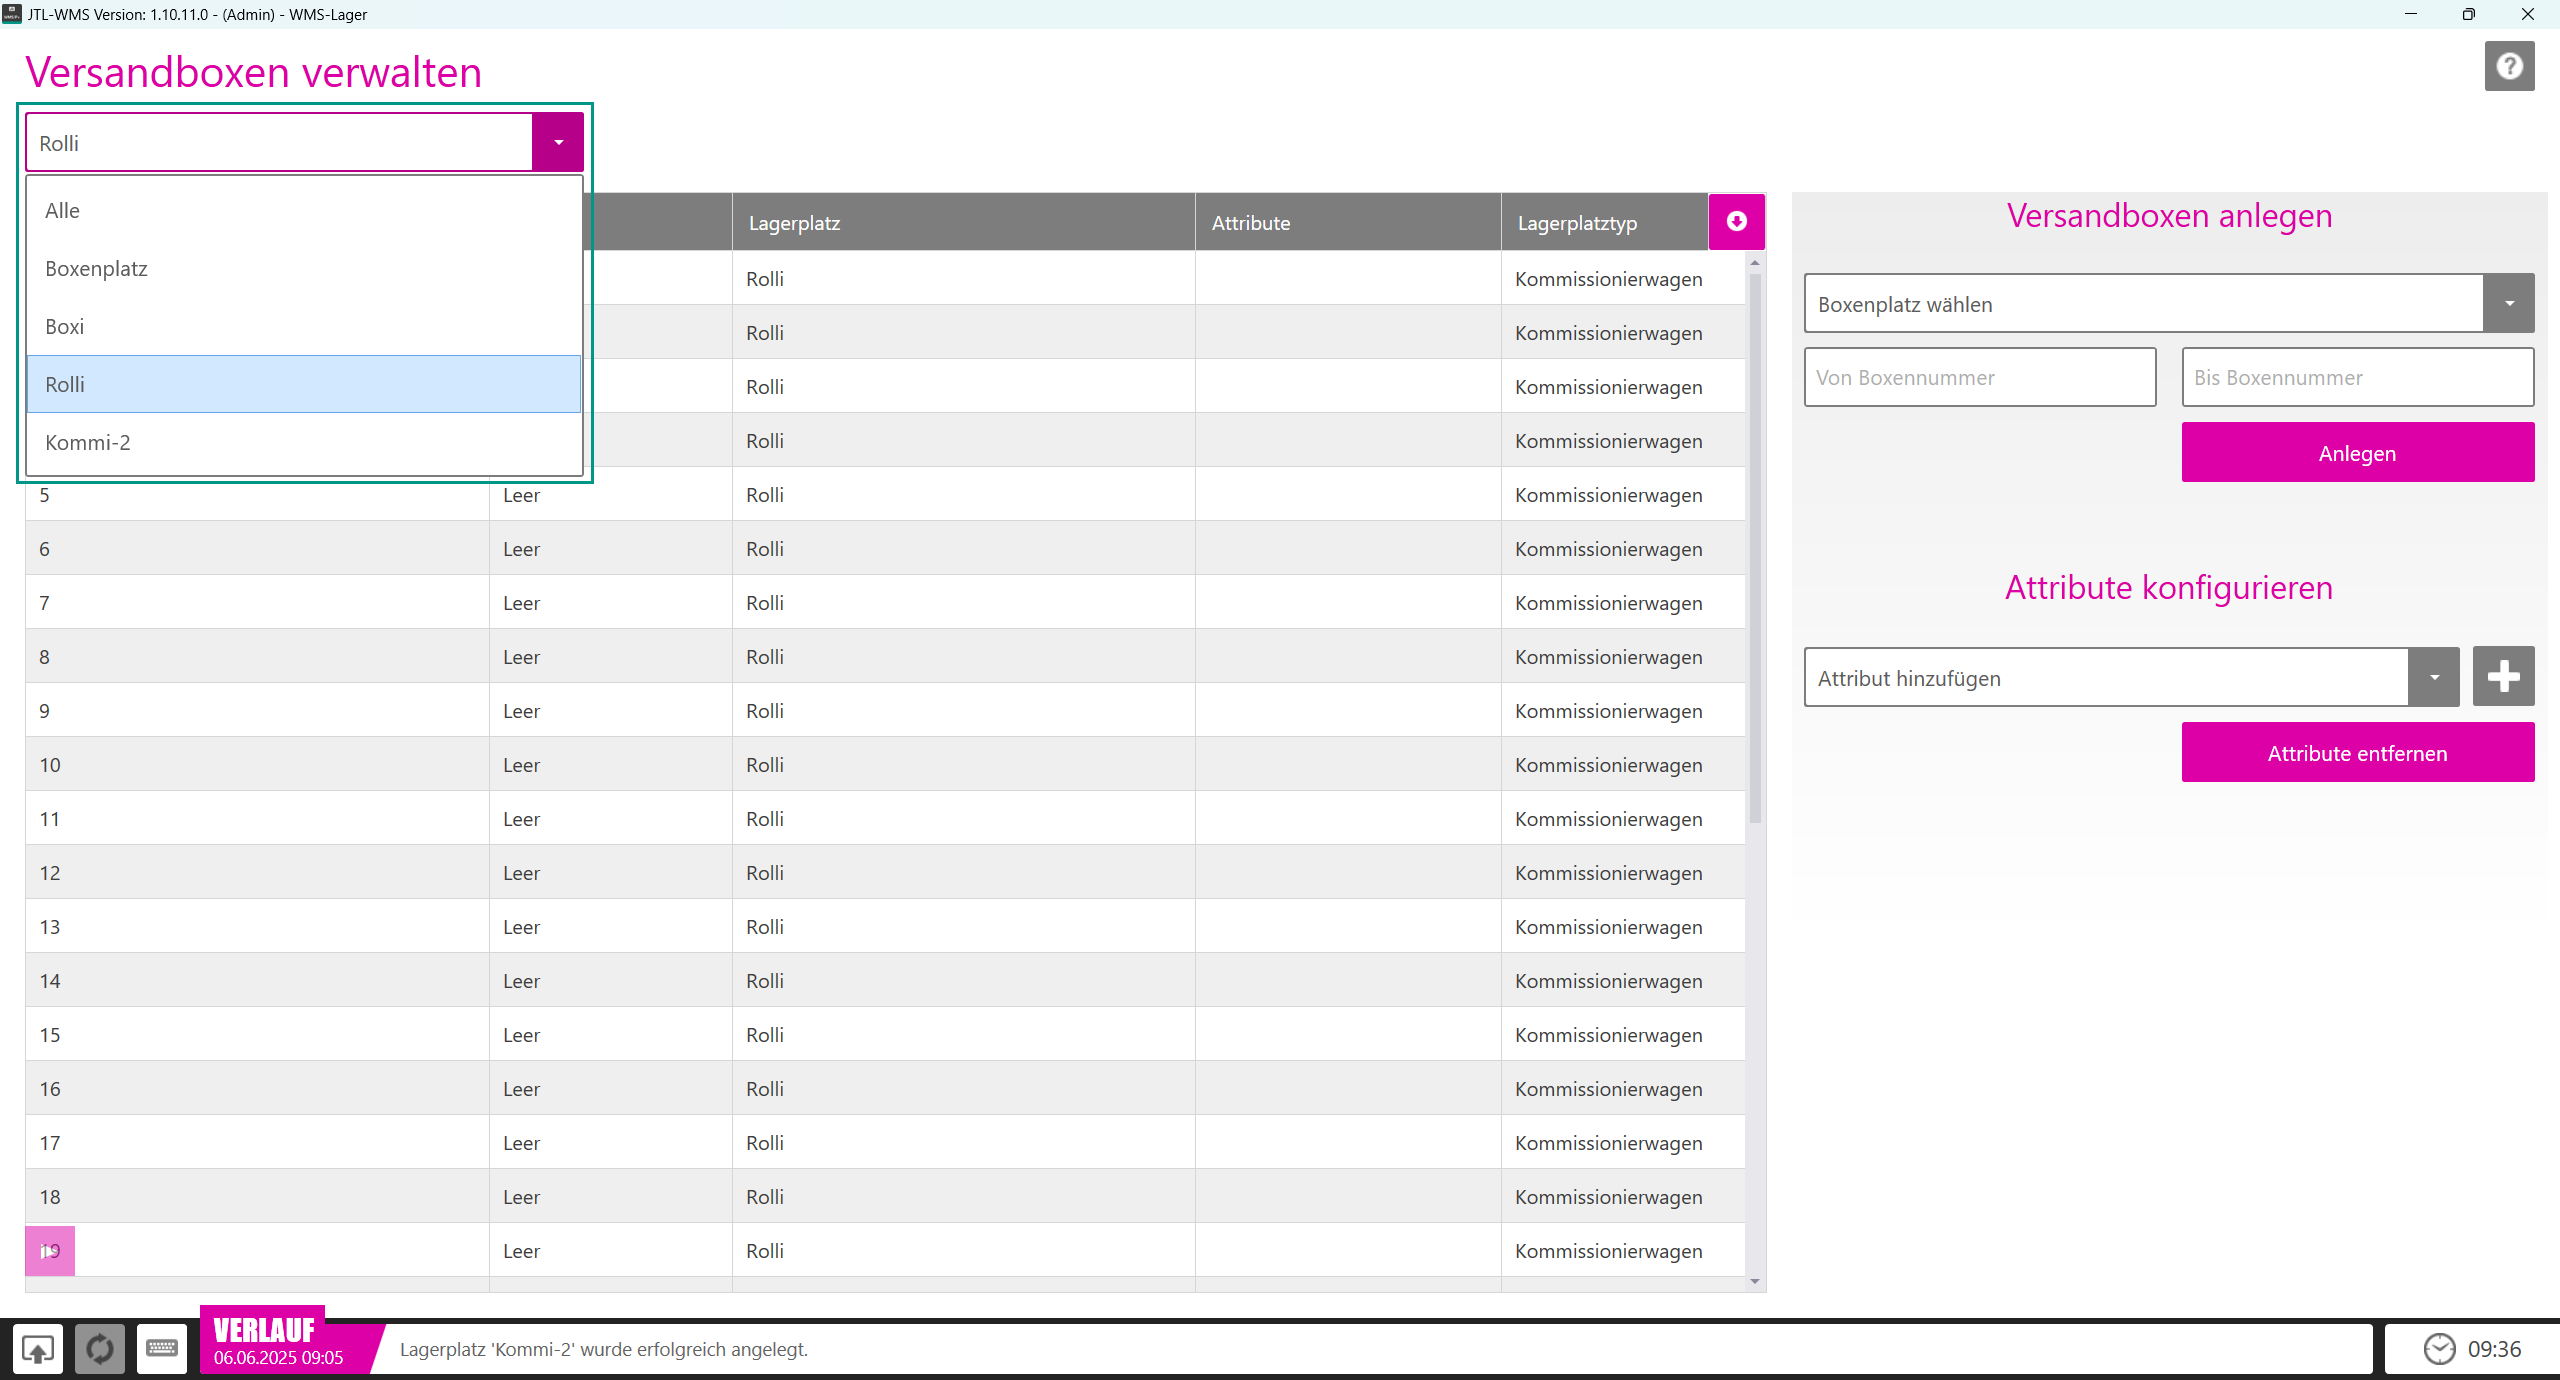This screenshot has height=1380, width=2560.
Task: Focus the Bis Boxennummer input field
Action: pyautogui.click(x=2357, y=377)
